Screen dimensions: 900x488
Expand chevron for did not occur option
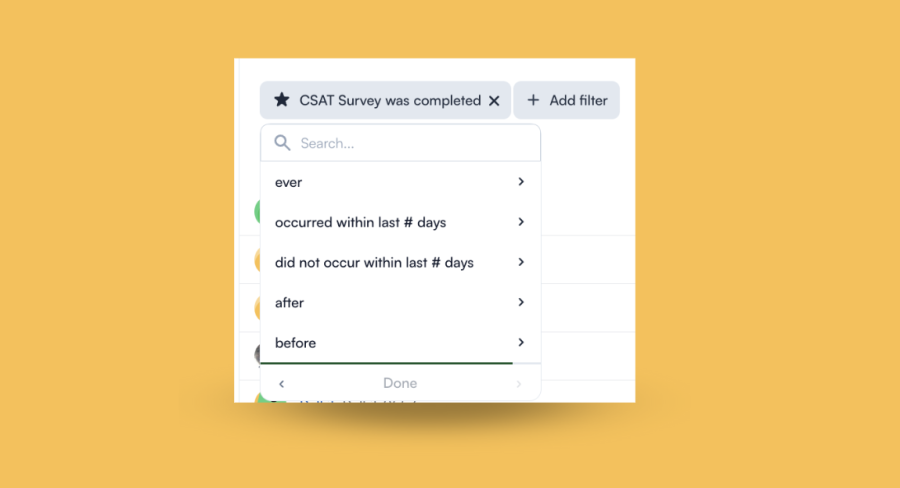(521, 262)
